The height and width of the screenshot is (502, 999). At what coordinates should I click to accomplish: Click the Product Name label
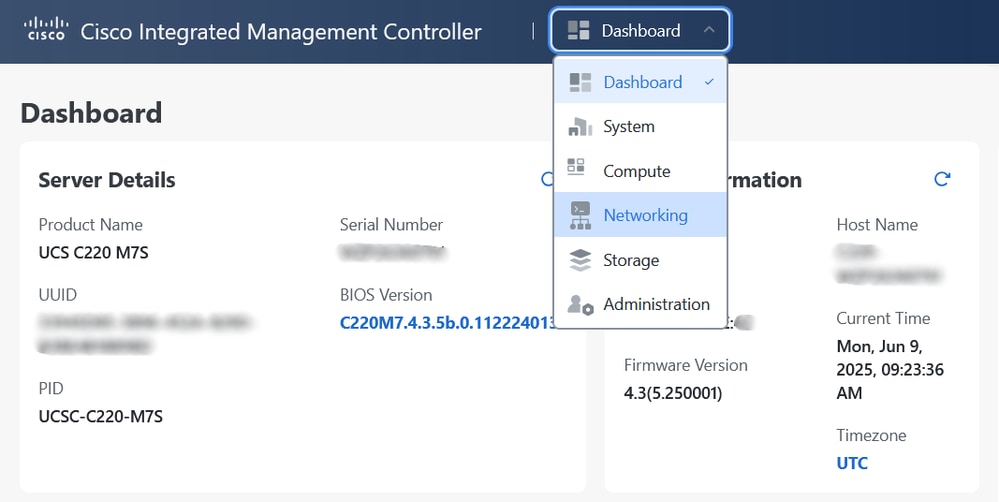point(90,224)
